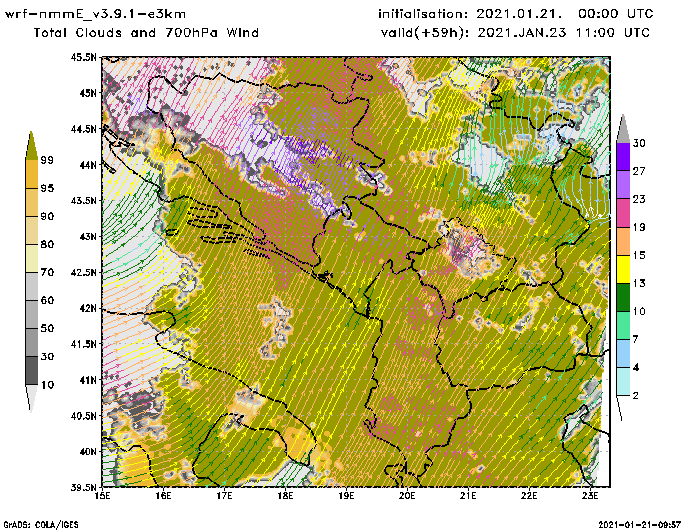Click the 45.5N latitude axis label

pyautogui.click(x=83, y=57)
